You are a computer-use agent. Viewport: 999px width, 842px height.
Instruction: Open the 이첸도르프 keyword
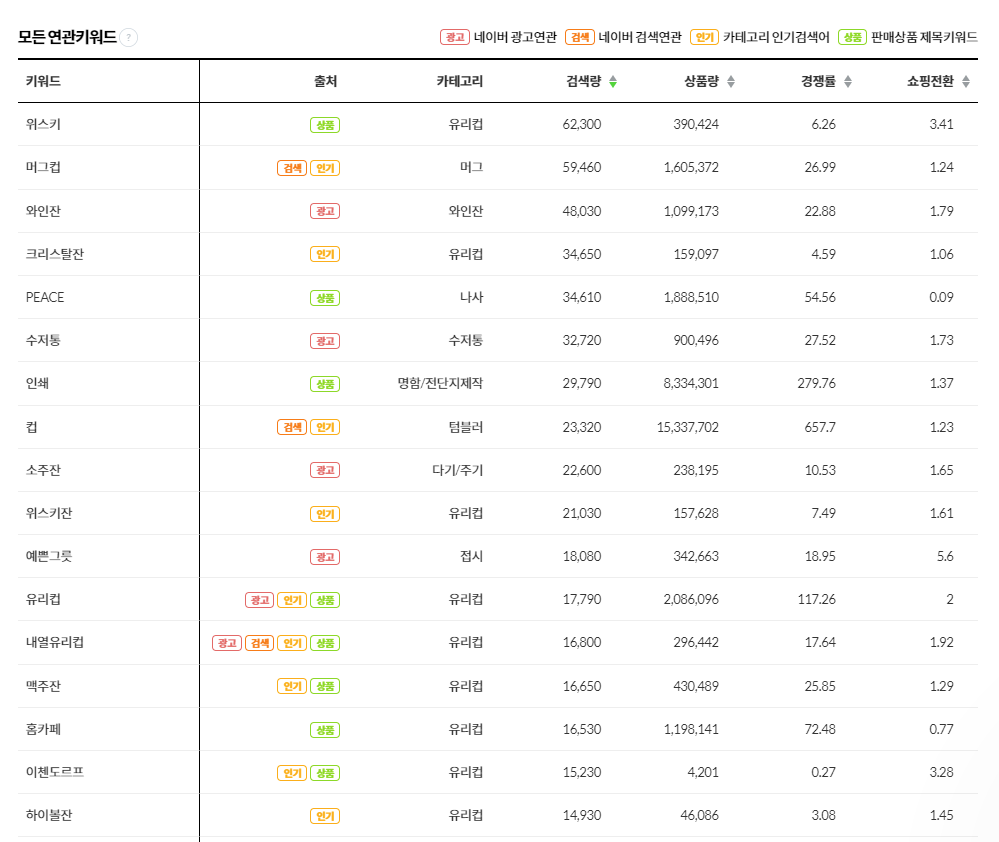coord(55,772)
